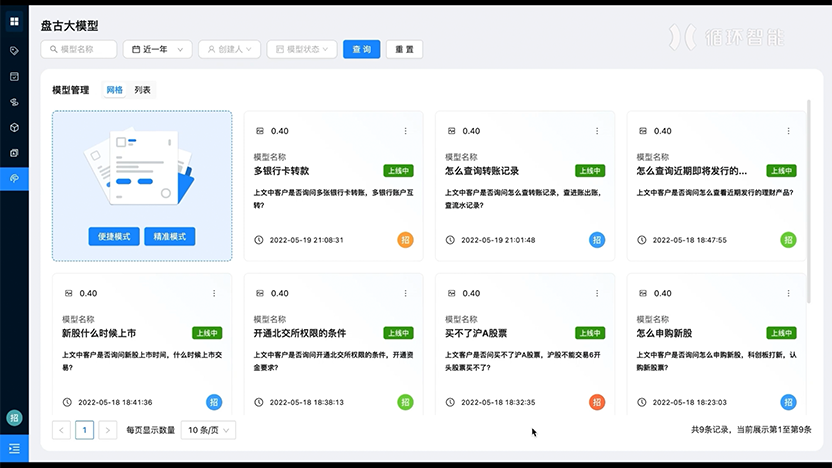The image size is (832, 468).
Task: Click the 查询 search button
Action: pos(361,49)
